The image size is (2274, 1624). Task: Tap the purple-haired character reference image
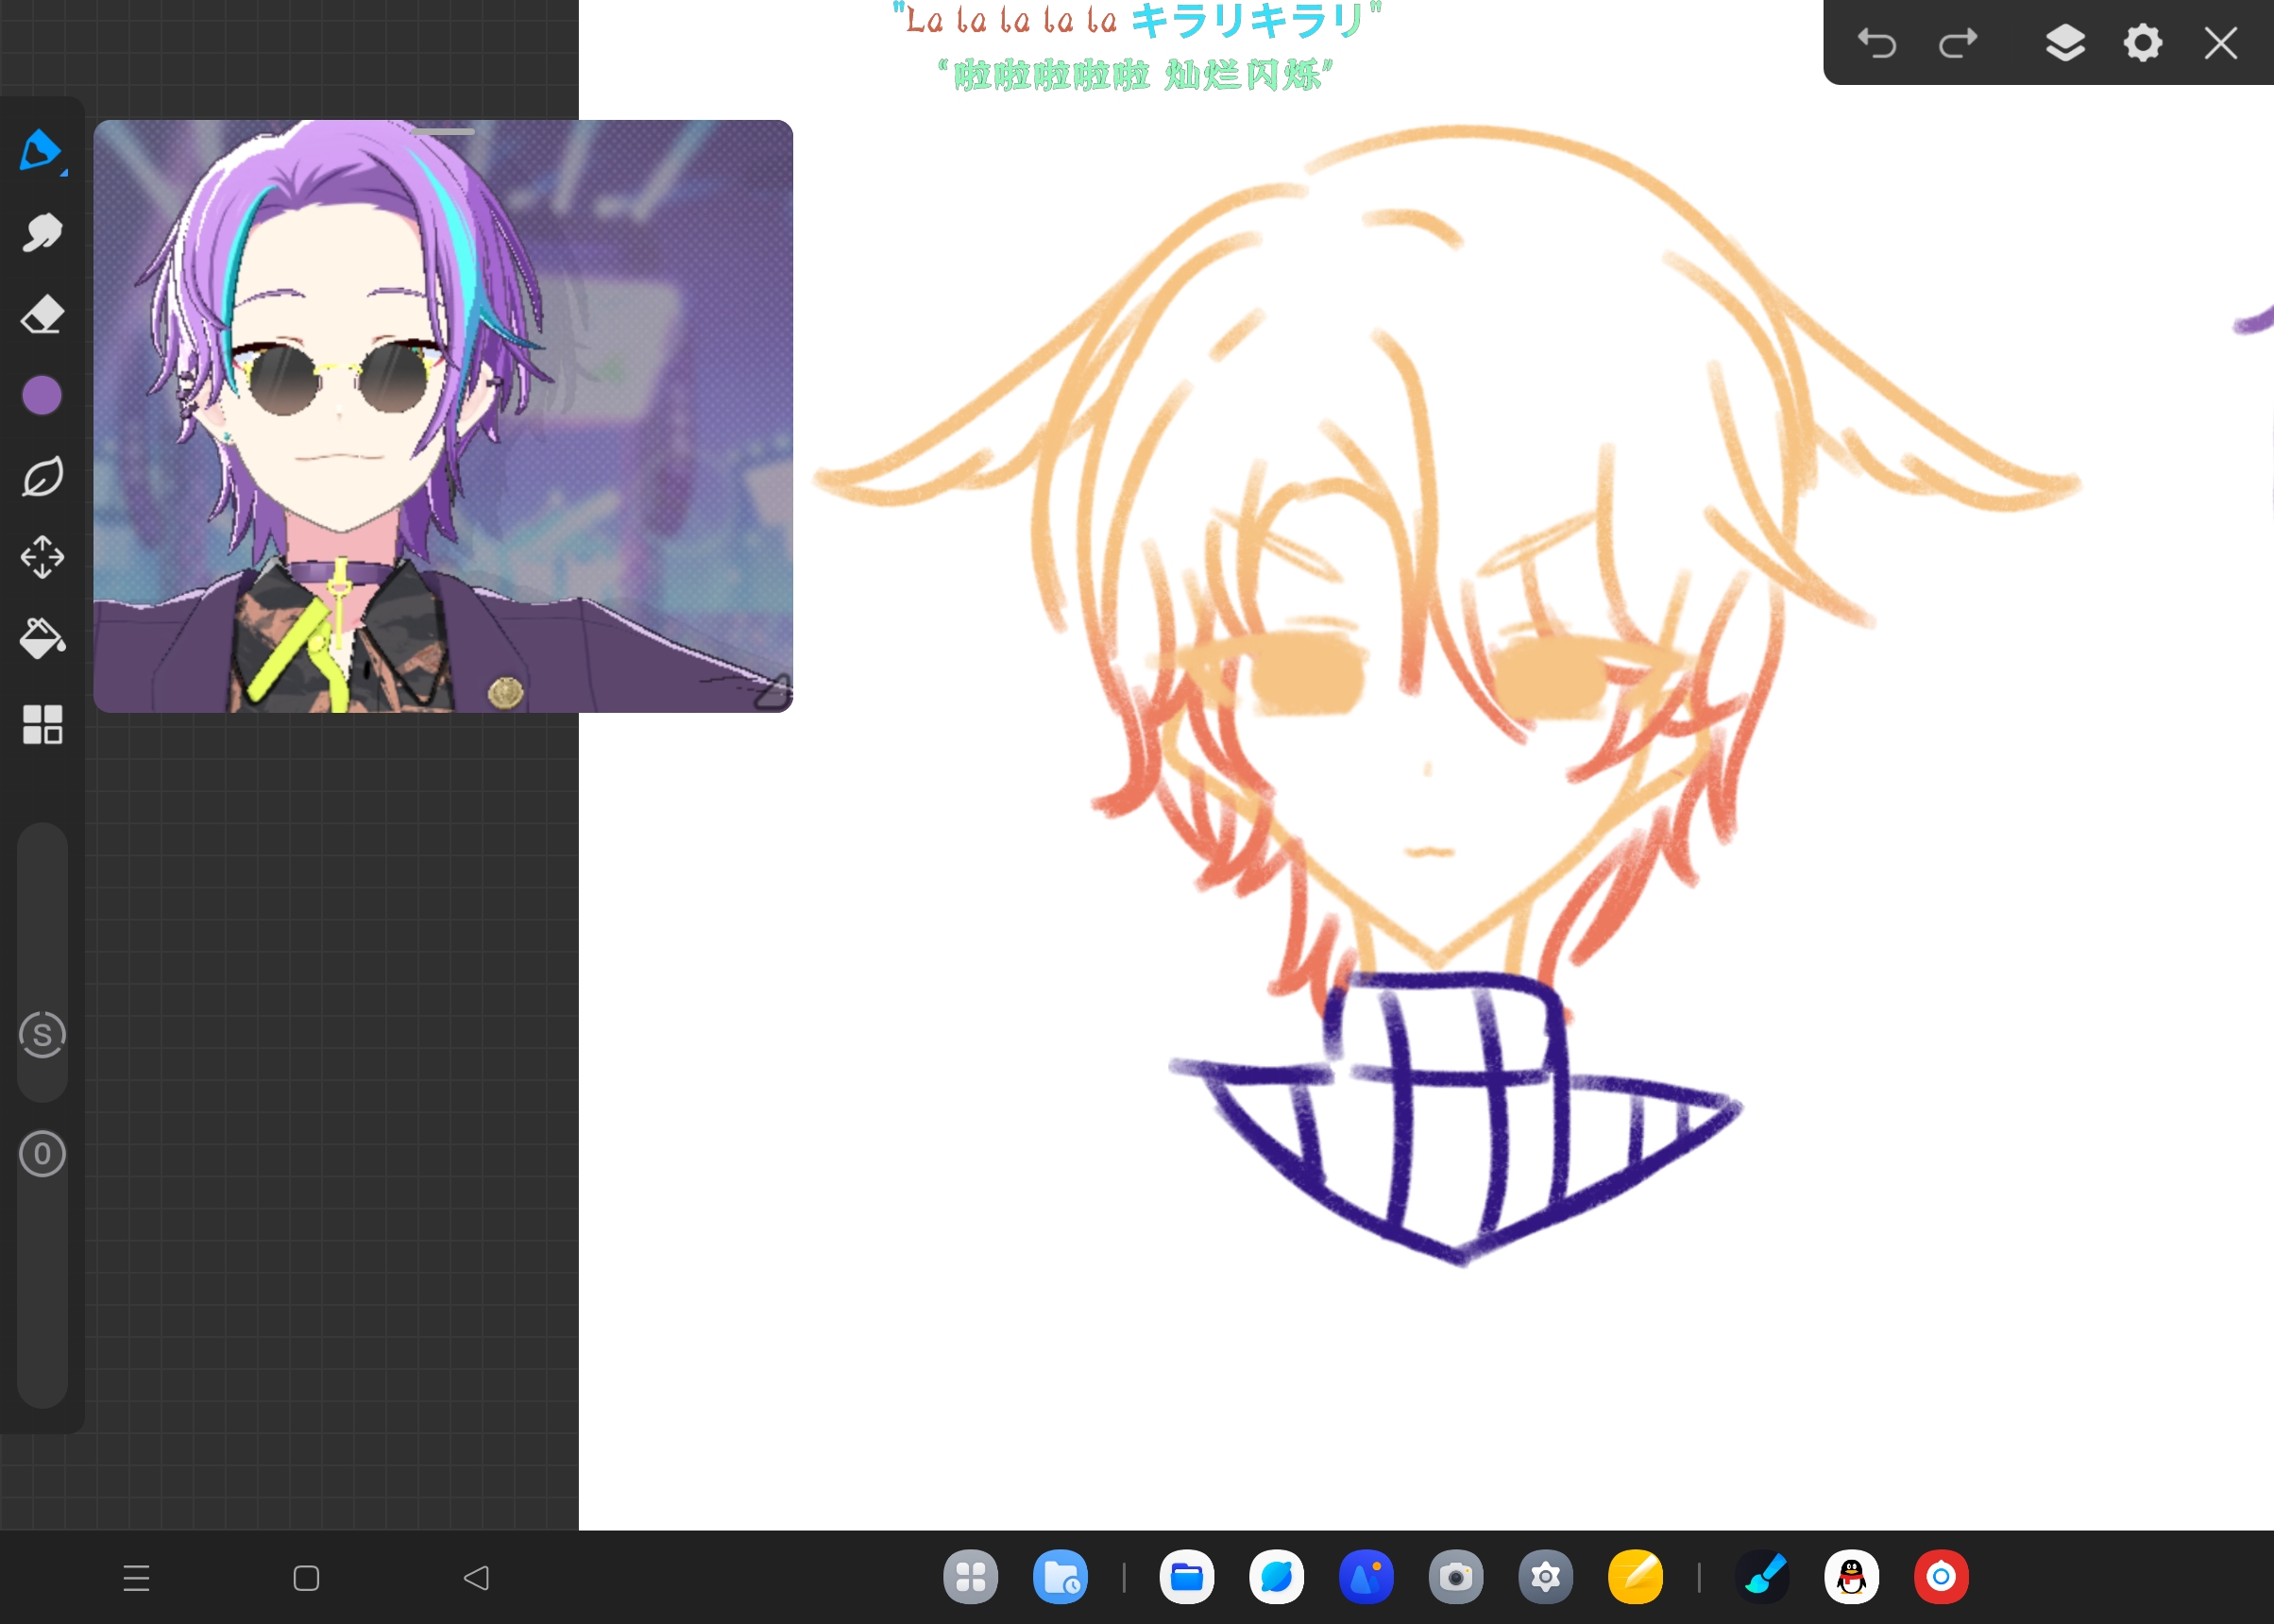pyautogui.click(x=443, y=416)
